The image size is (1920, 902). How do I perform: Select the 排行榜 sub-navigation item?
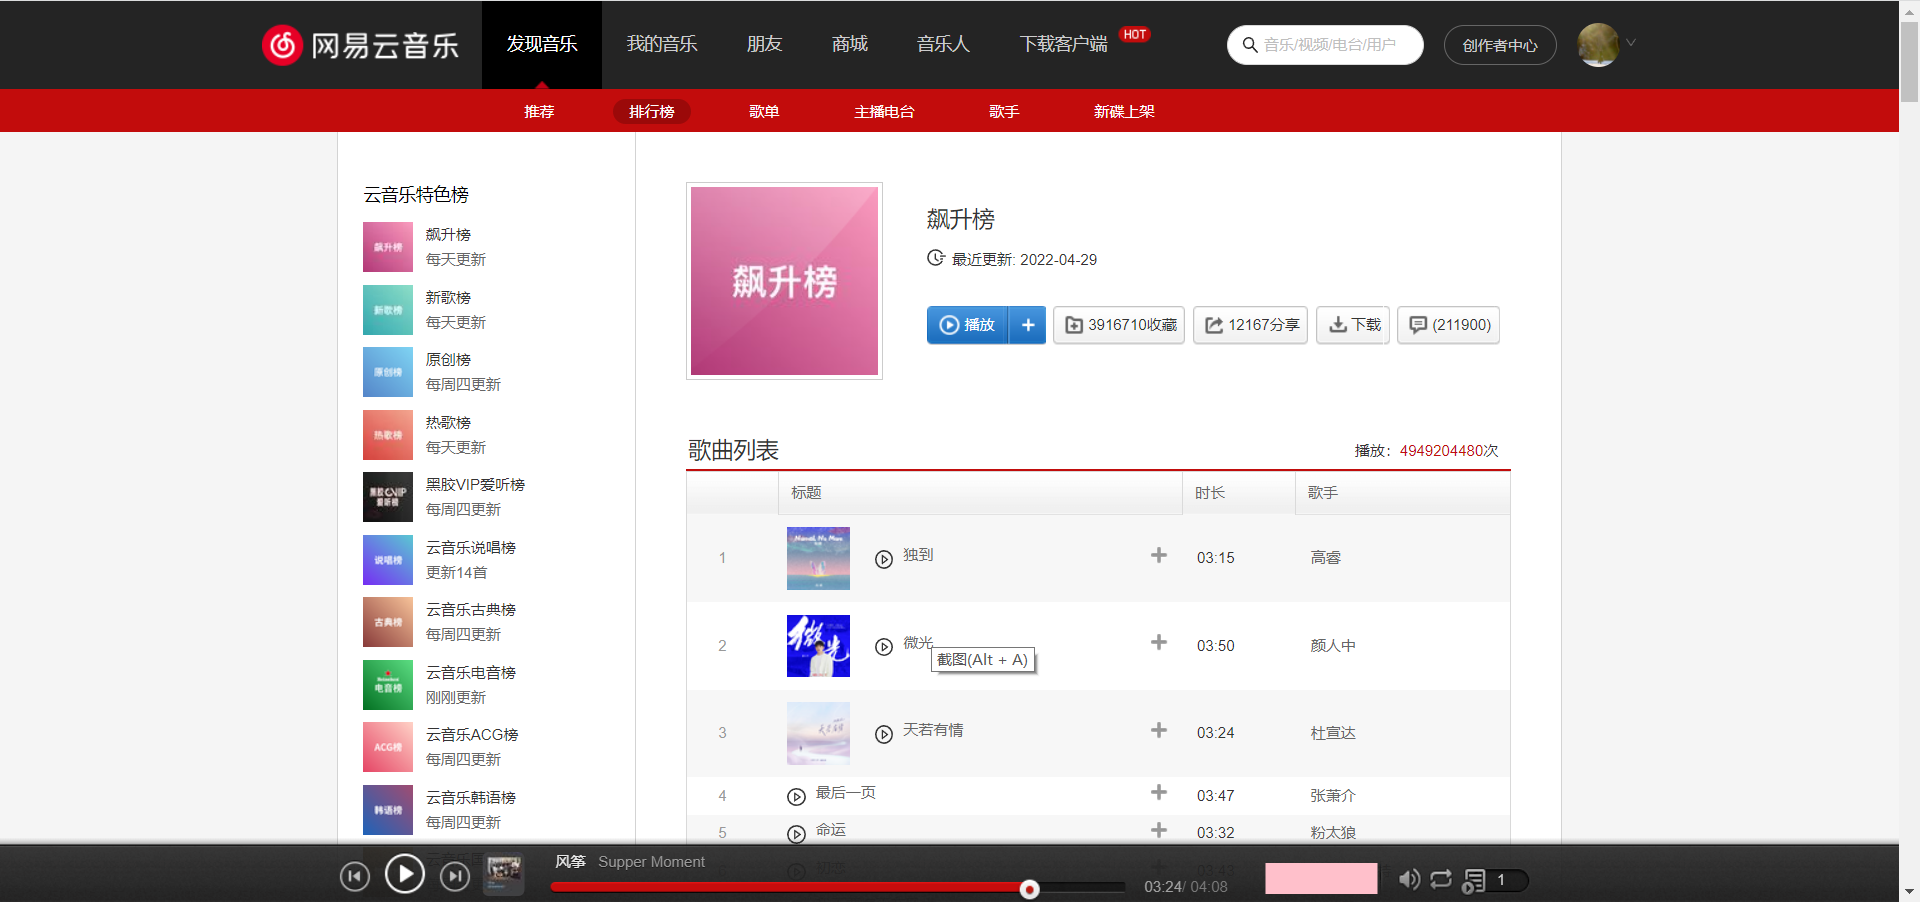pyautogui.click(x=652, y=111)
